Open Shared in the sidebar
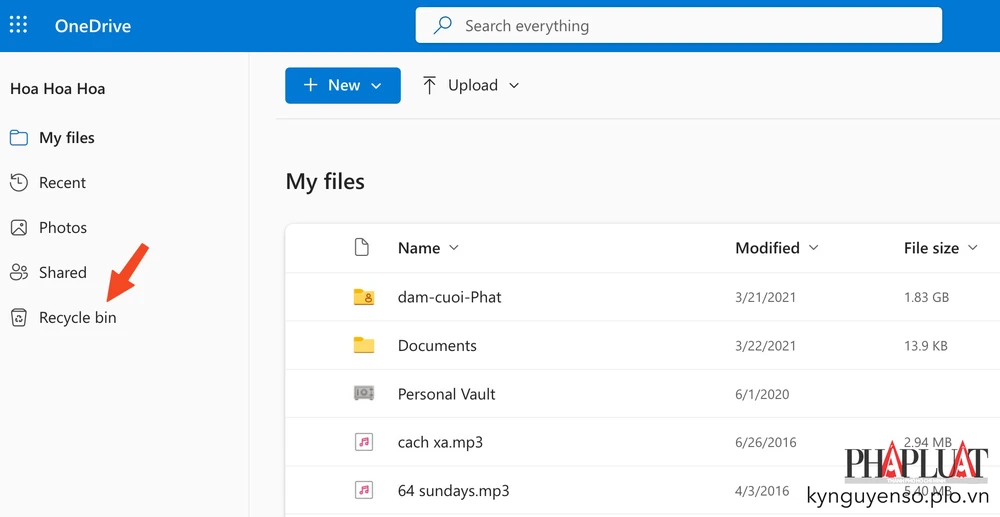Image resolution: width=1000 pixels, height=517 pixels. click(62, 272)
